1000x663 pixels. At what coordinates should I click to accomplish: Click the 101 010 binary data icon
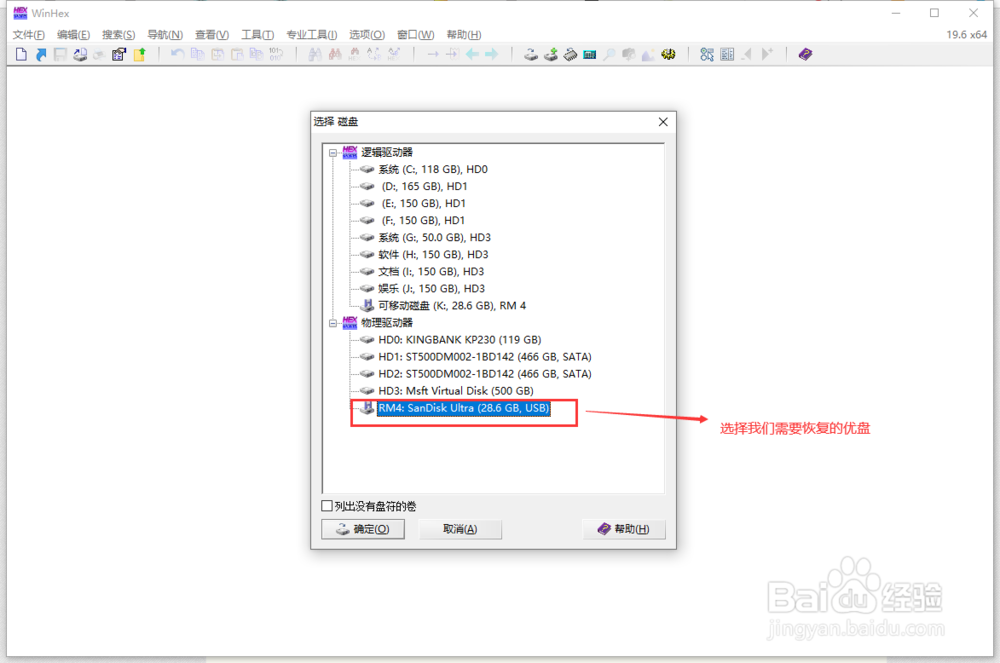point(276,54)
